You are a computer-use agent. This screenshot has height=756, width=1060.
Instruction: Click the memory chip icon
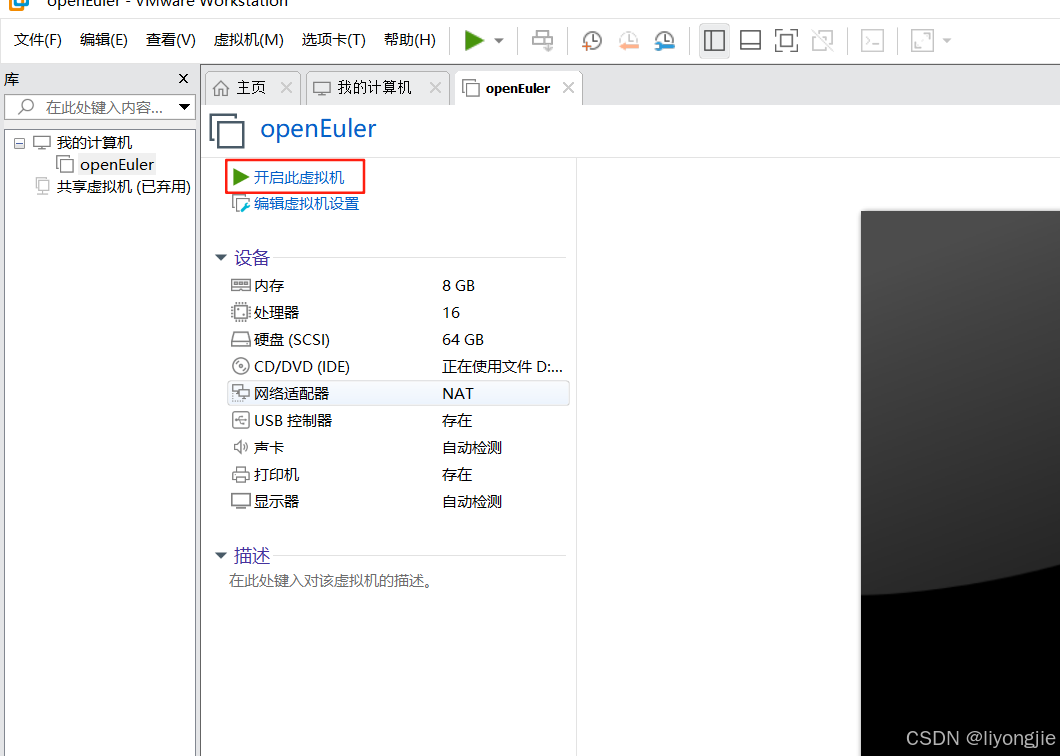pyautogui.click(x=241, y=285)
